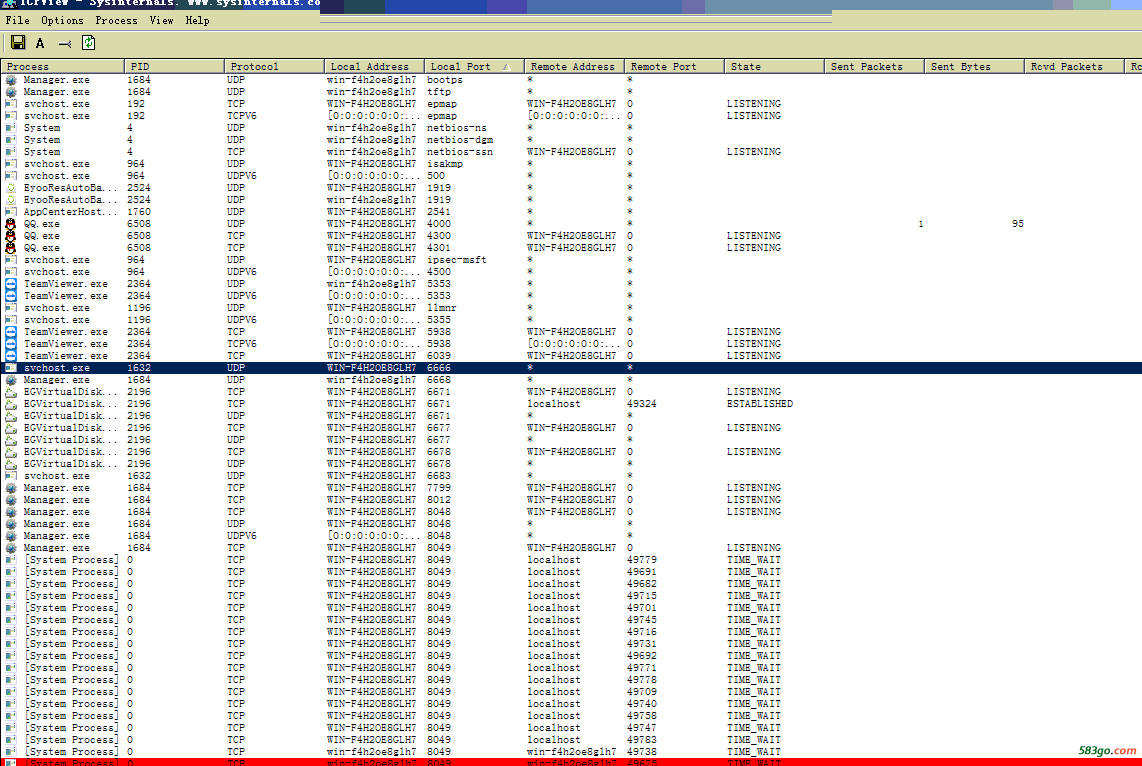Click the EGVirtualDisk icon on the ESTABLISHED row
The image size is (1142, 766).
click(x=11, y=404)
